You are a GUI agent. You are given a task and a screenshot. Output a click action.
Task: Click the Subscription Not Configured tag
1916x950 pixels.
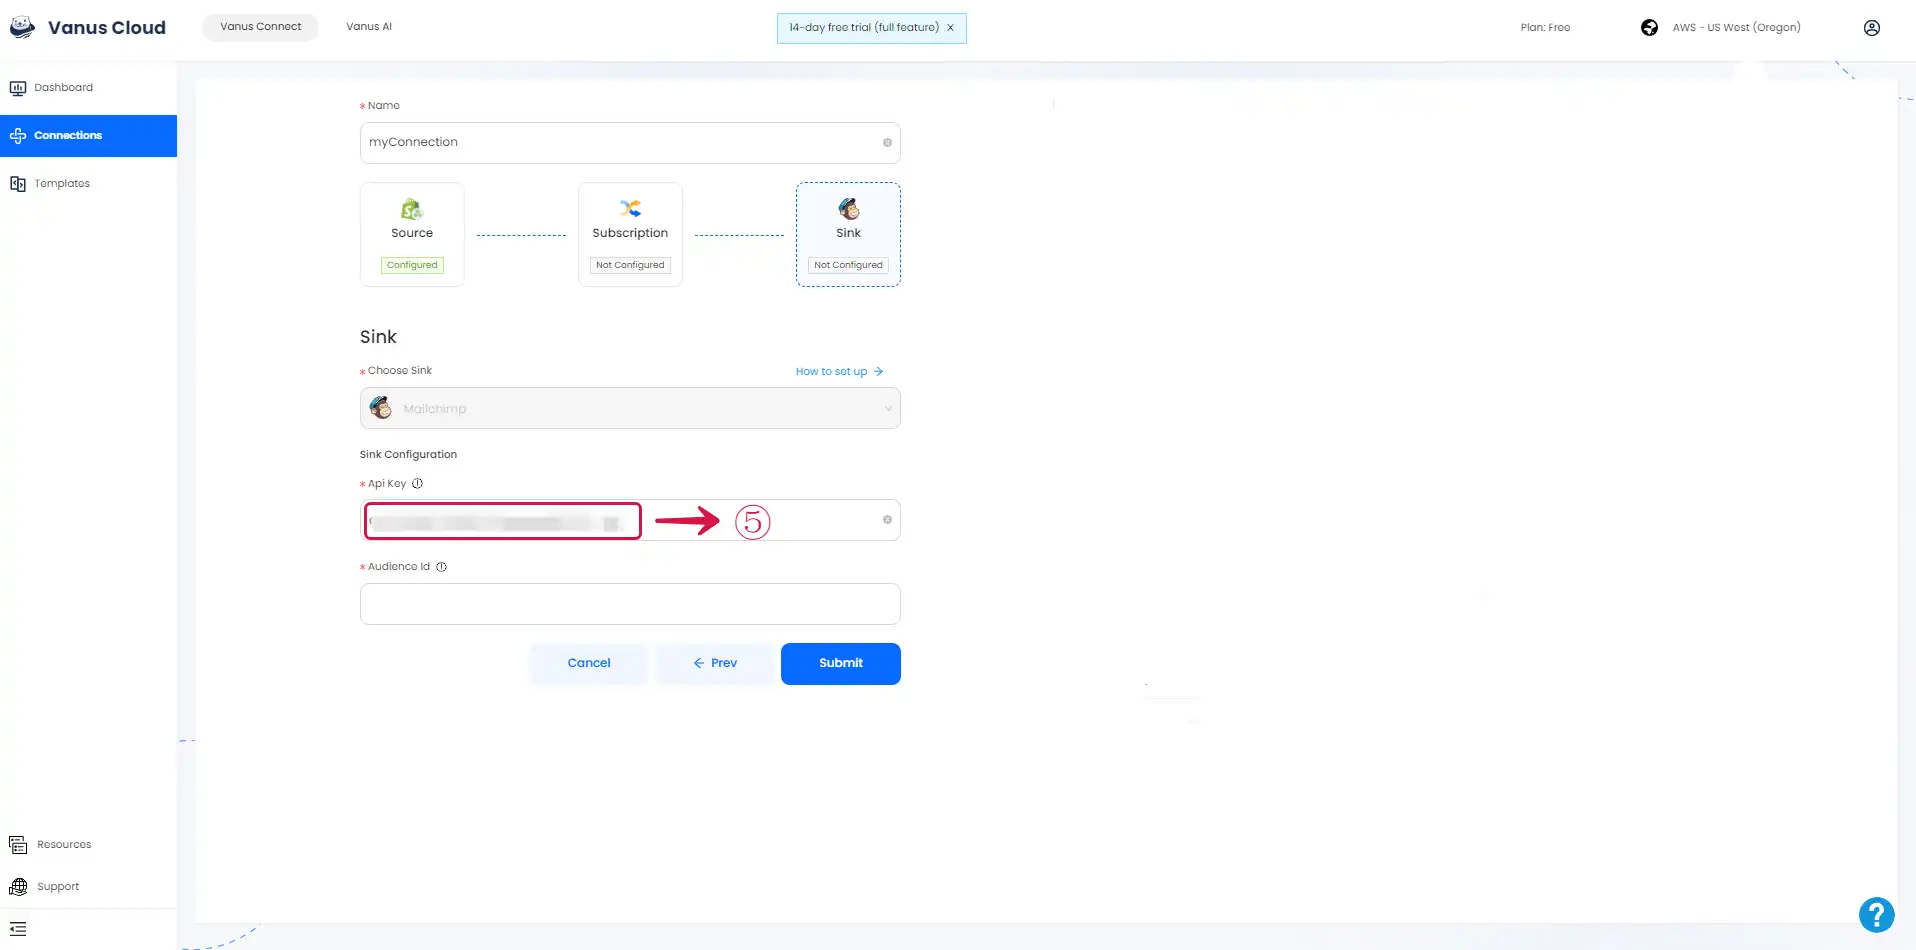(x=630, y=265)
